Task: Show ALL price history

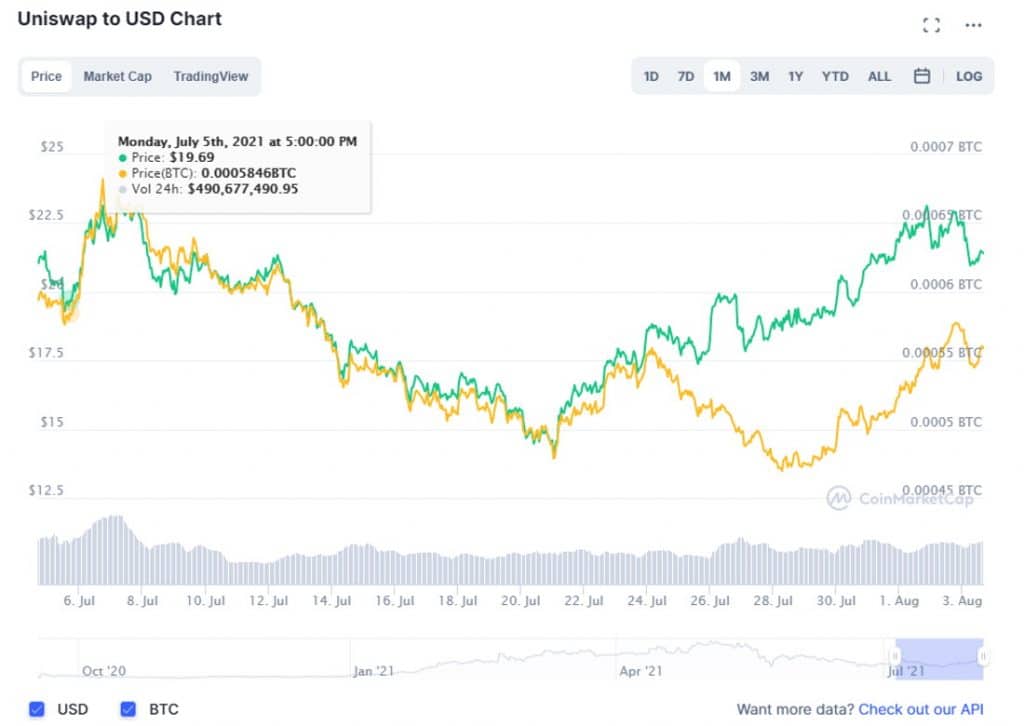Action: tap(879, 75)
